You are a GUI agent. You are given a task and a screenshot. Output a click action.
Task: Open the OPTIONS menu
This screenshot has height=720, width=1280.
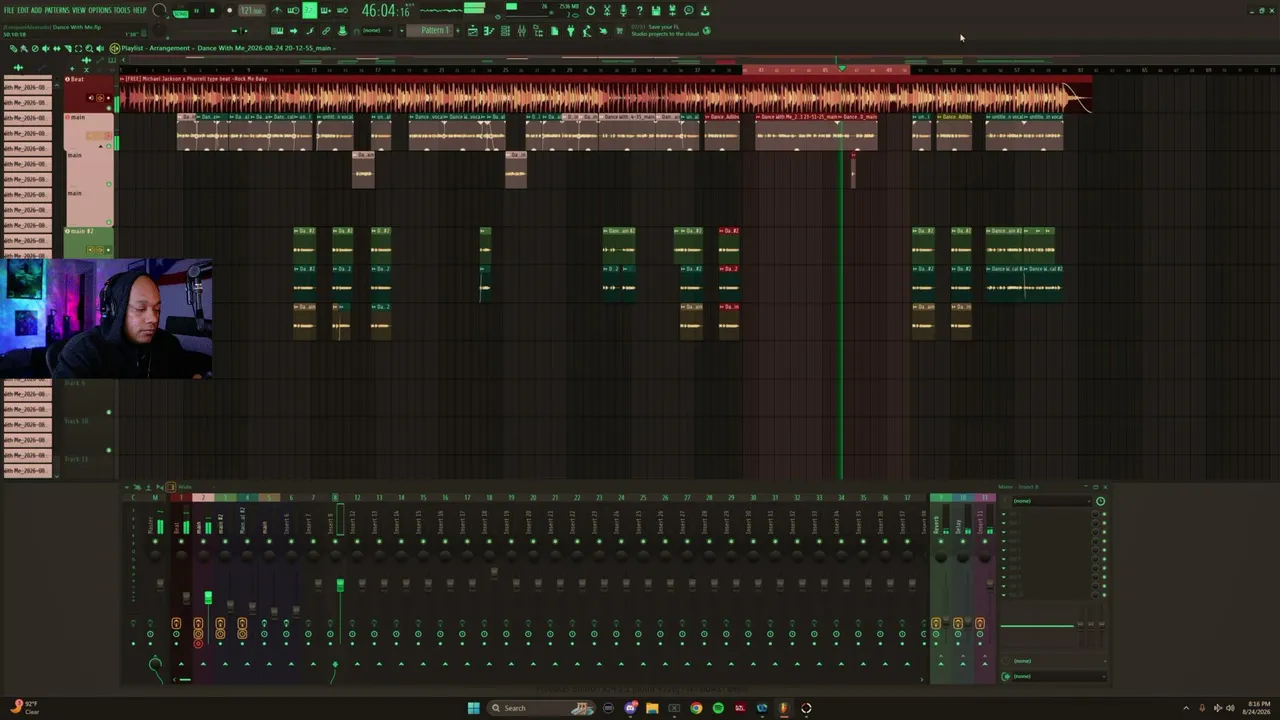[x=100, y=10]
